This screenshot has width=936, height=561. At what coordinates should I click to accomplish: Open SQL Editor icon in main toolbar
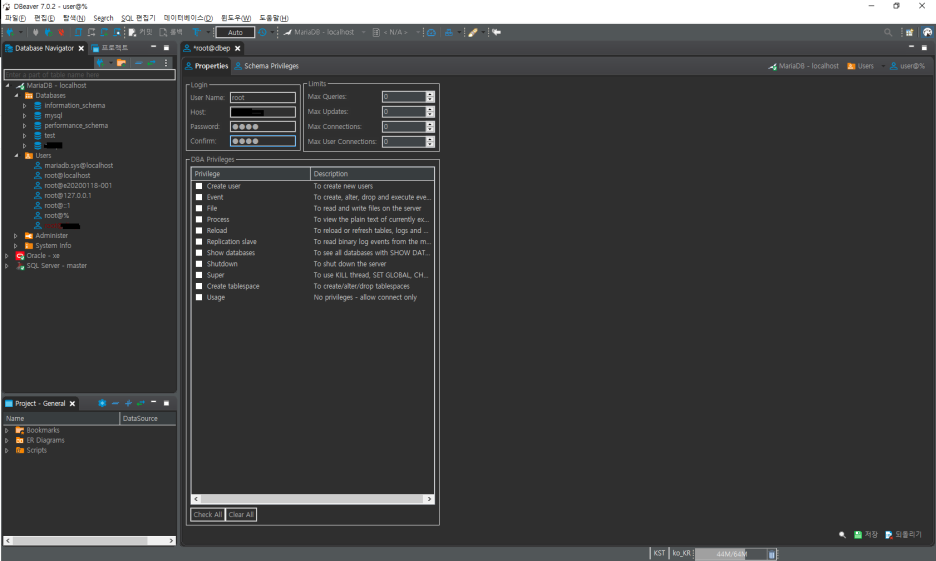click(x=78, y=32)
